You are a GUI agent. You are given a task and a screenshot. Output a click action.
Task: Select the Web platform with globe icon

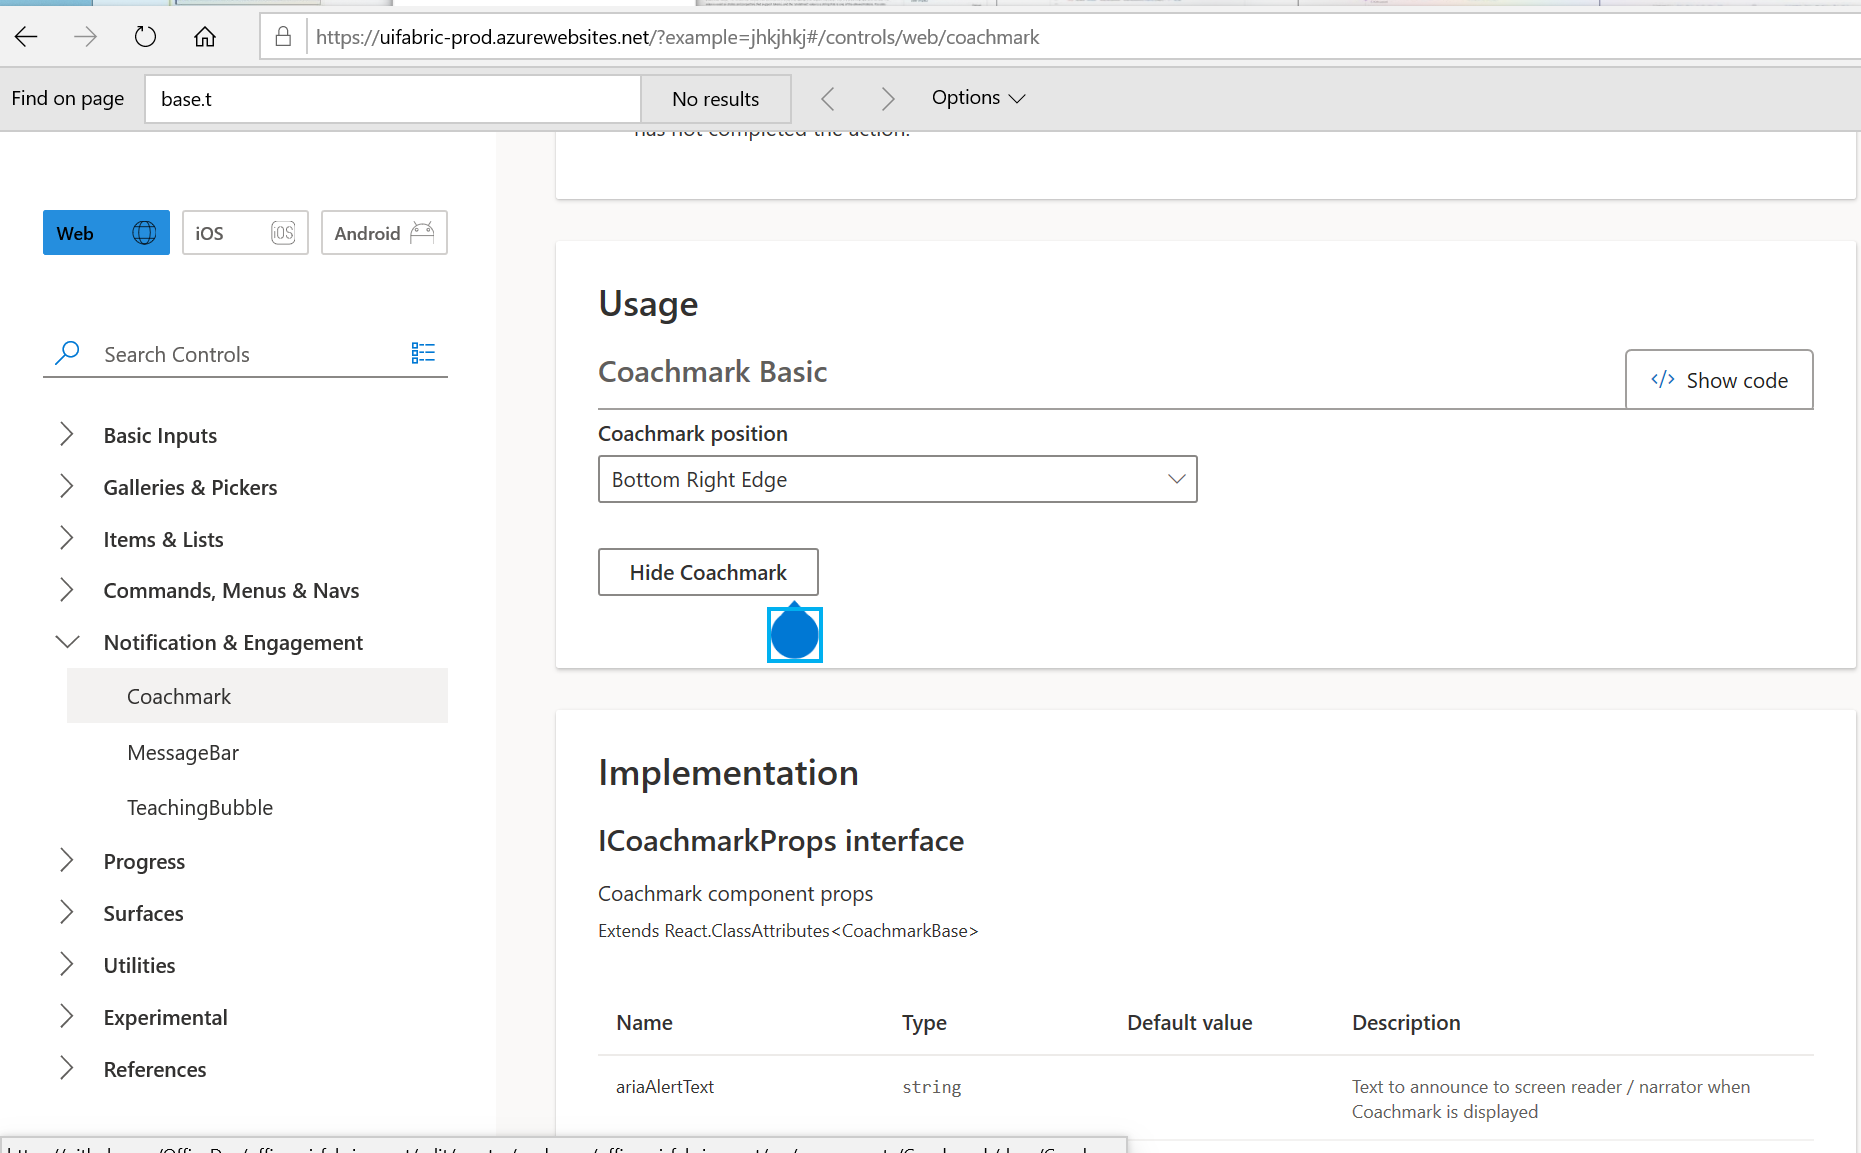tap(105, 232)
